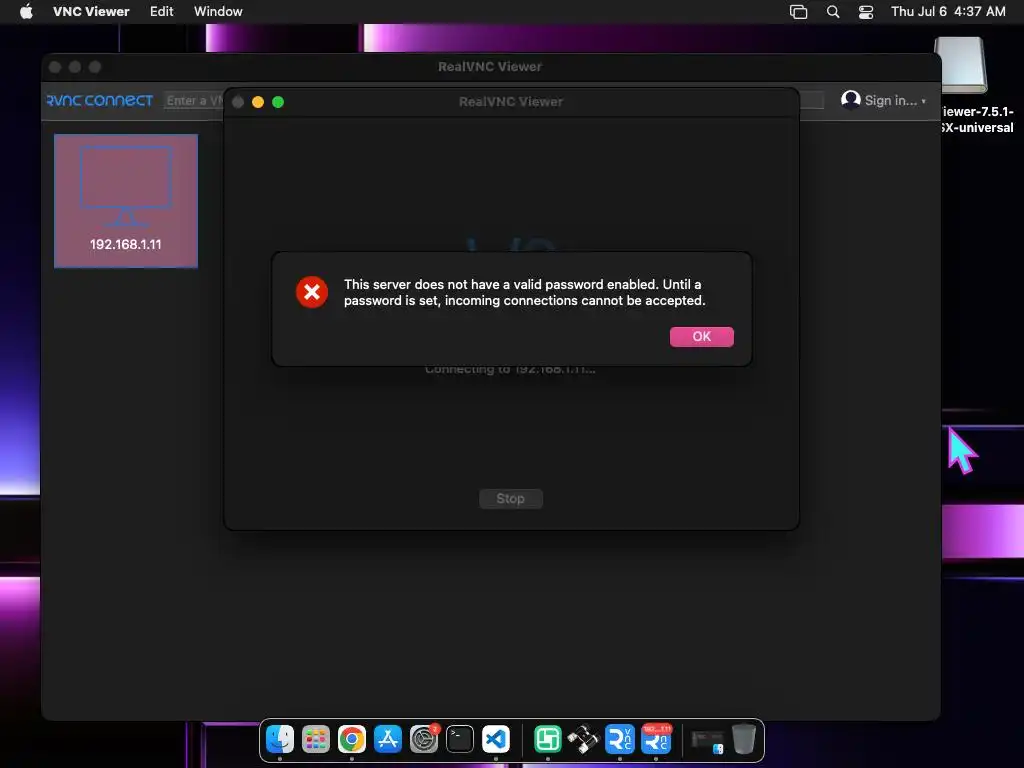Open the Trash in the dock

coord(744,739)
